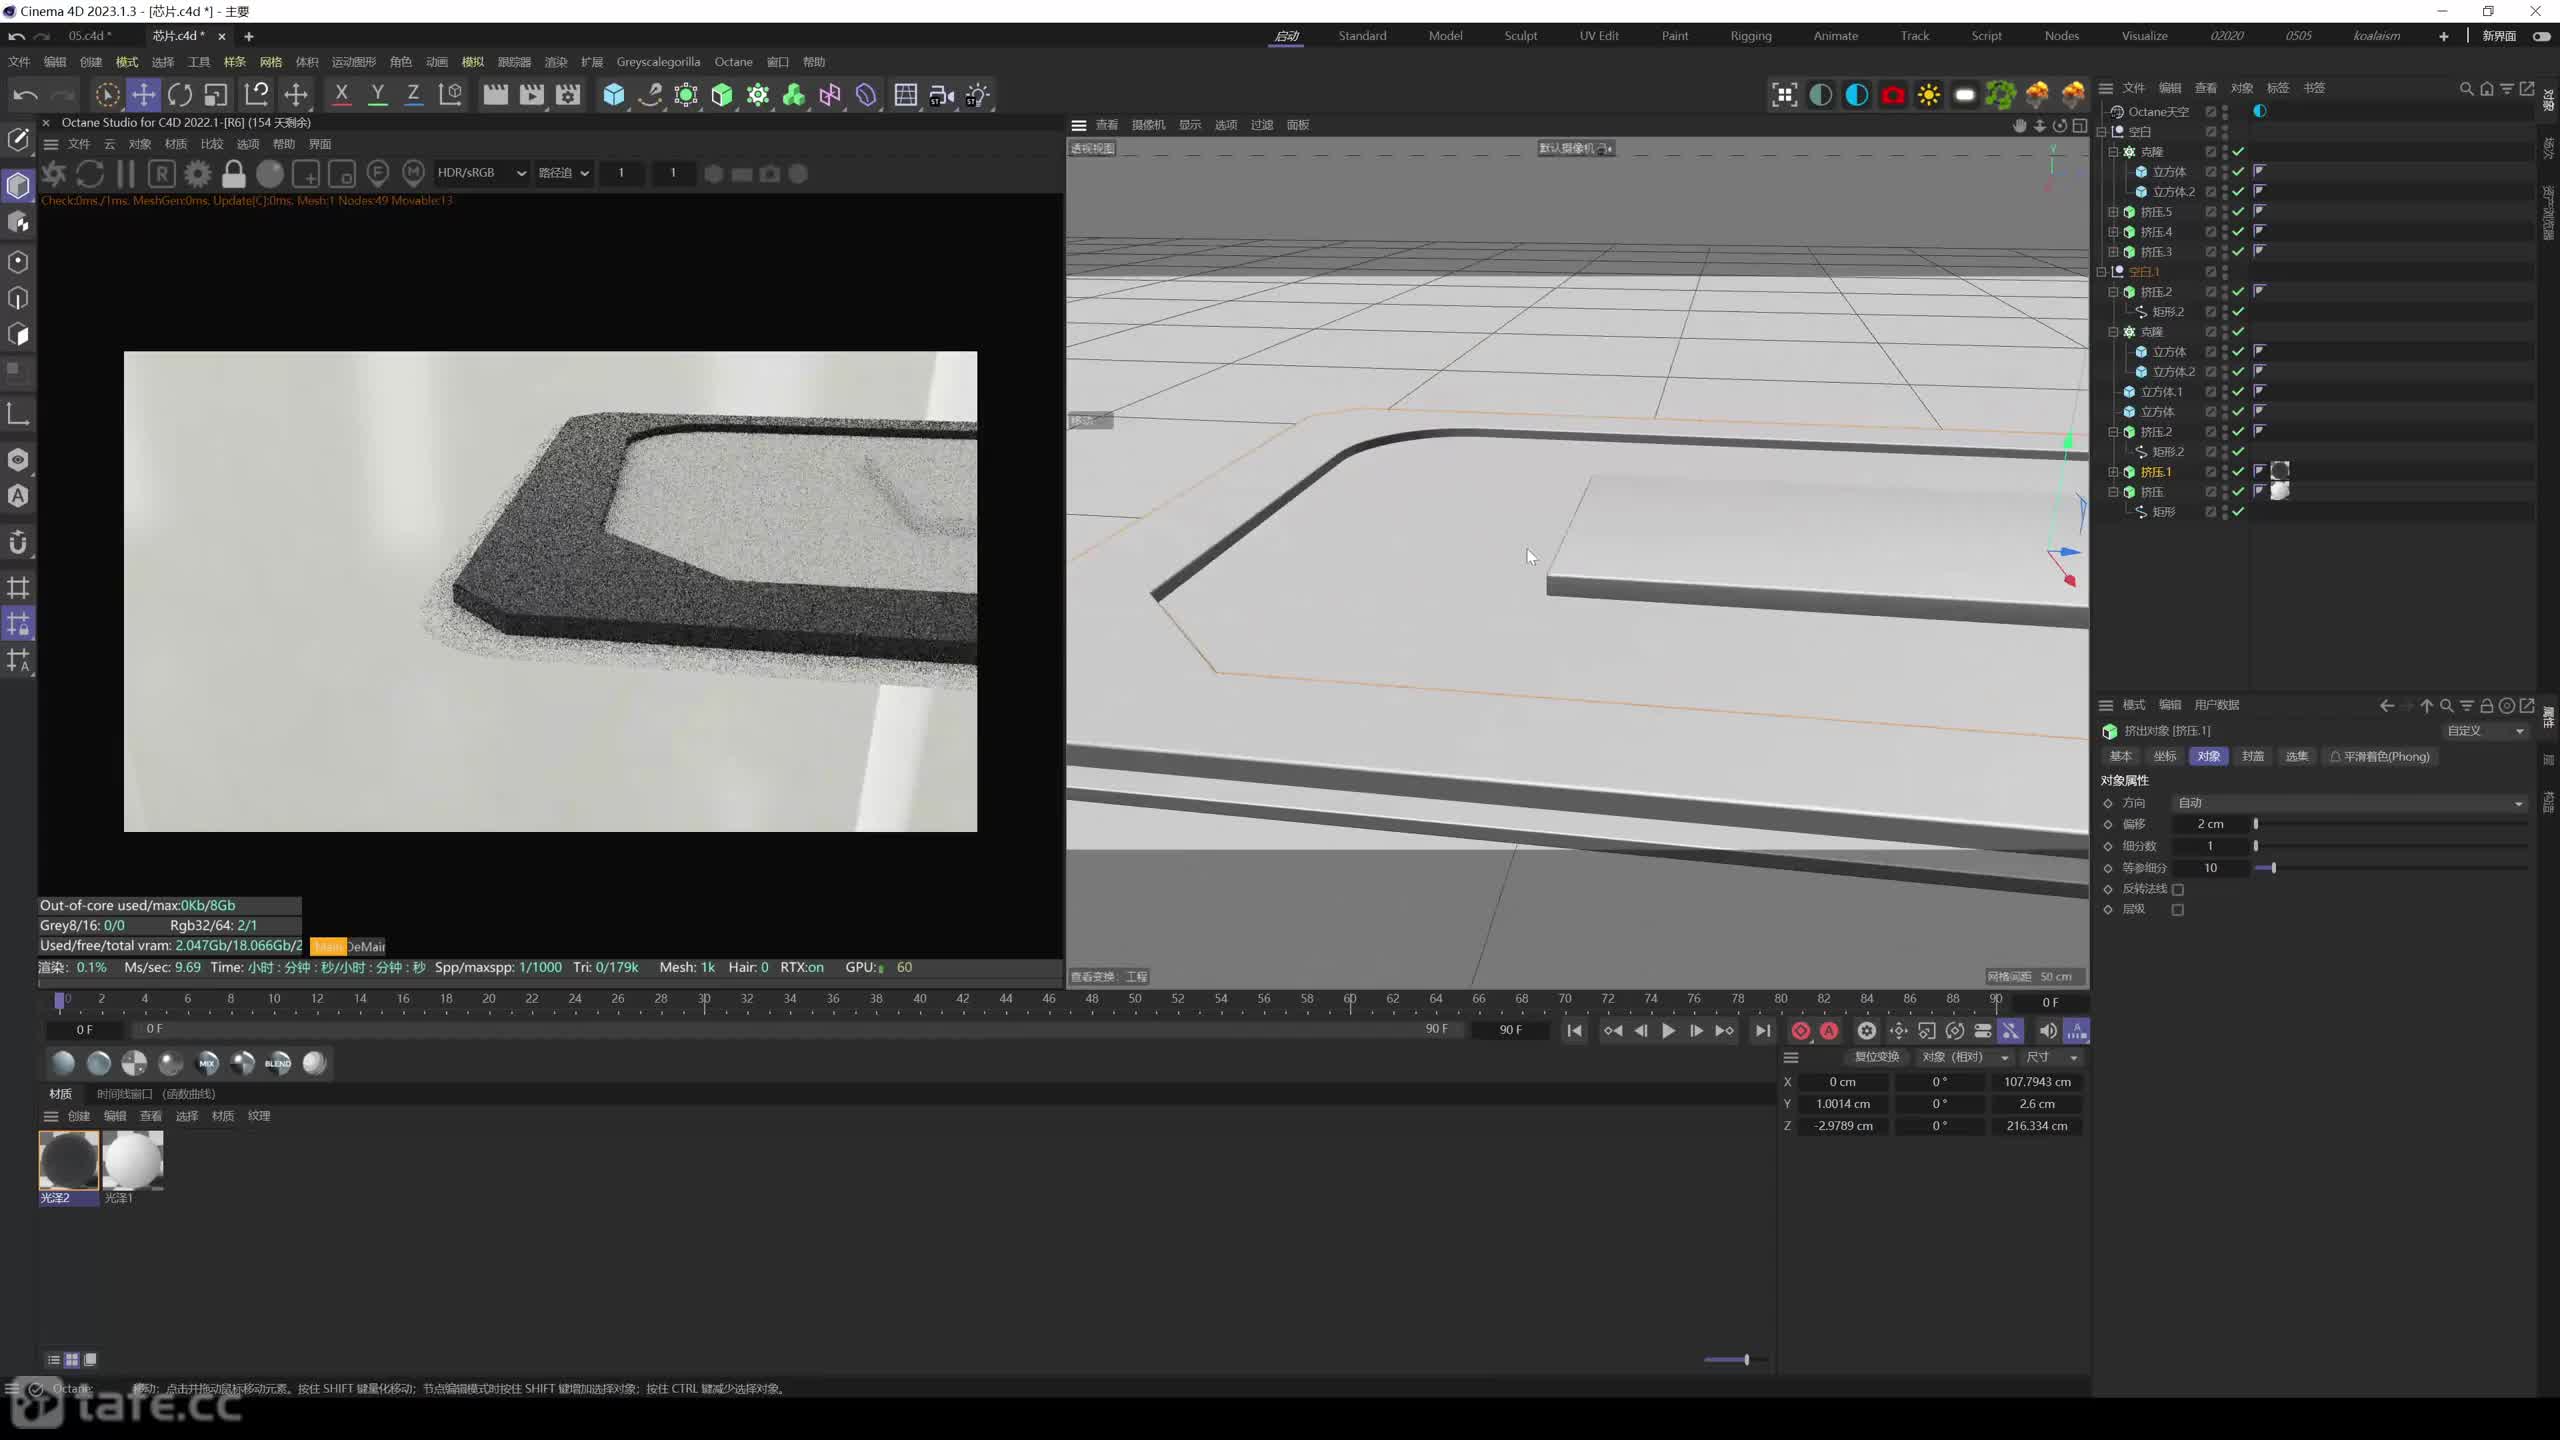Image resolution: width=2560 pixels, height=1440 pixels.
Task: Toggle 反转法线 checkbox
Action: point(2178,889)
